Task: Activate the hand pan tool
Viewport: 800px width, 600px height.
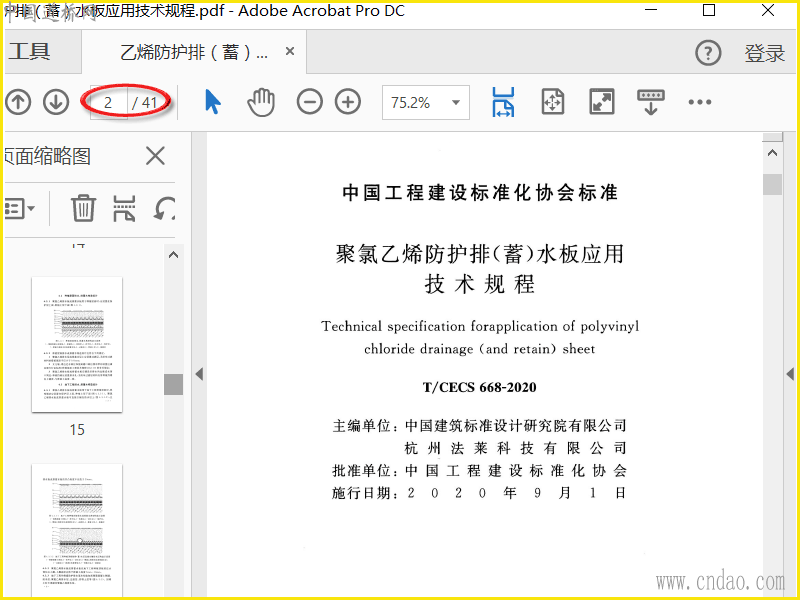Action: (261, 102)
